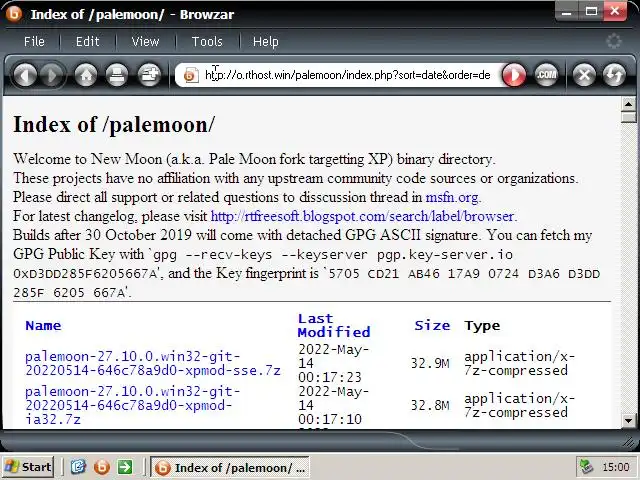Click the 32.8M size cell
This screenshot has width=640, height=480.
[x=430, y=405]
